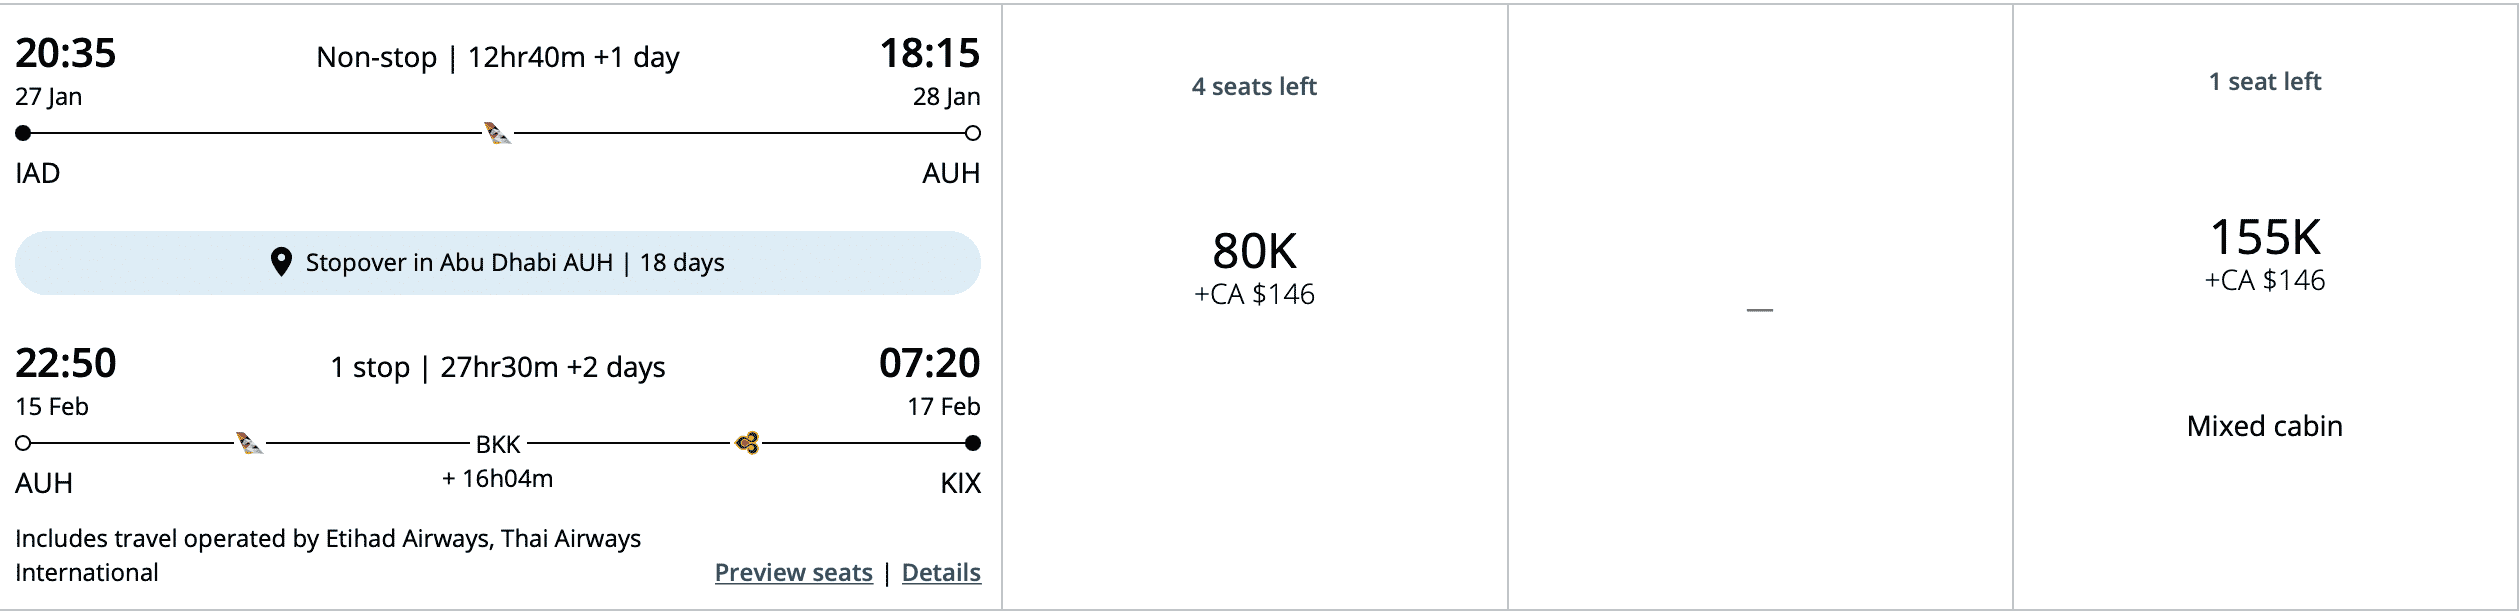Click the Mixed cabin label
Screen dimensions: 2520x616
pyautogui.click(x=2264, y=426)
